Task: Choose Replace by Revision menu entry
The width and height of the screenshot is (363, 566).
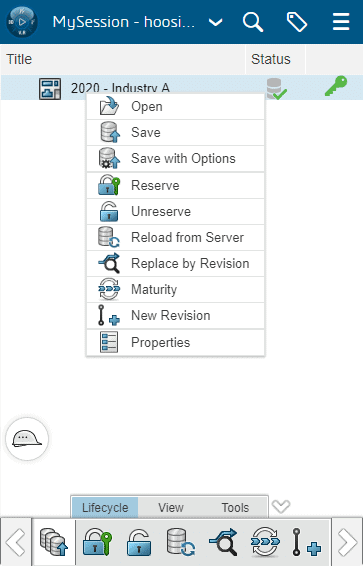Action: click(x=175, y=264)
